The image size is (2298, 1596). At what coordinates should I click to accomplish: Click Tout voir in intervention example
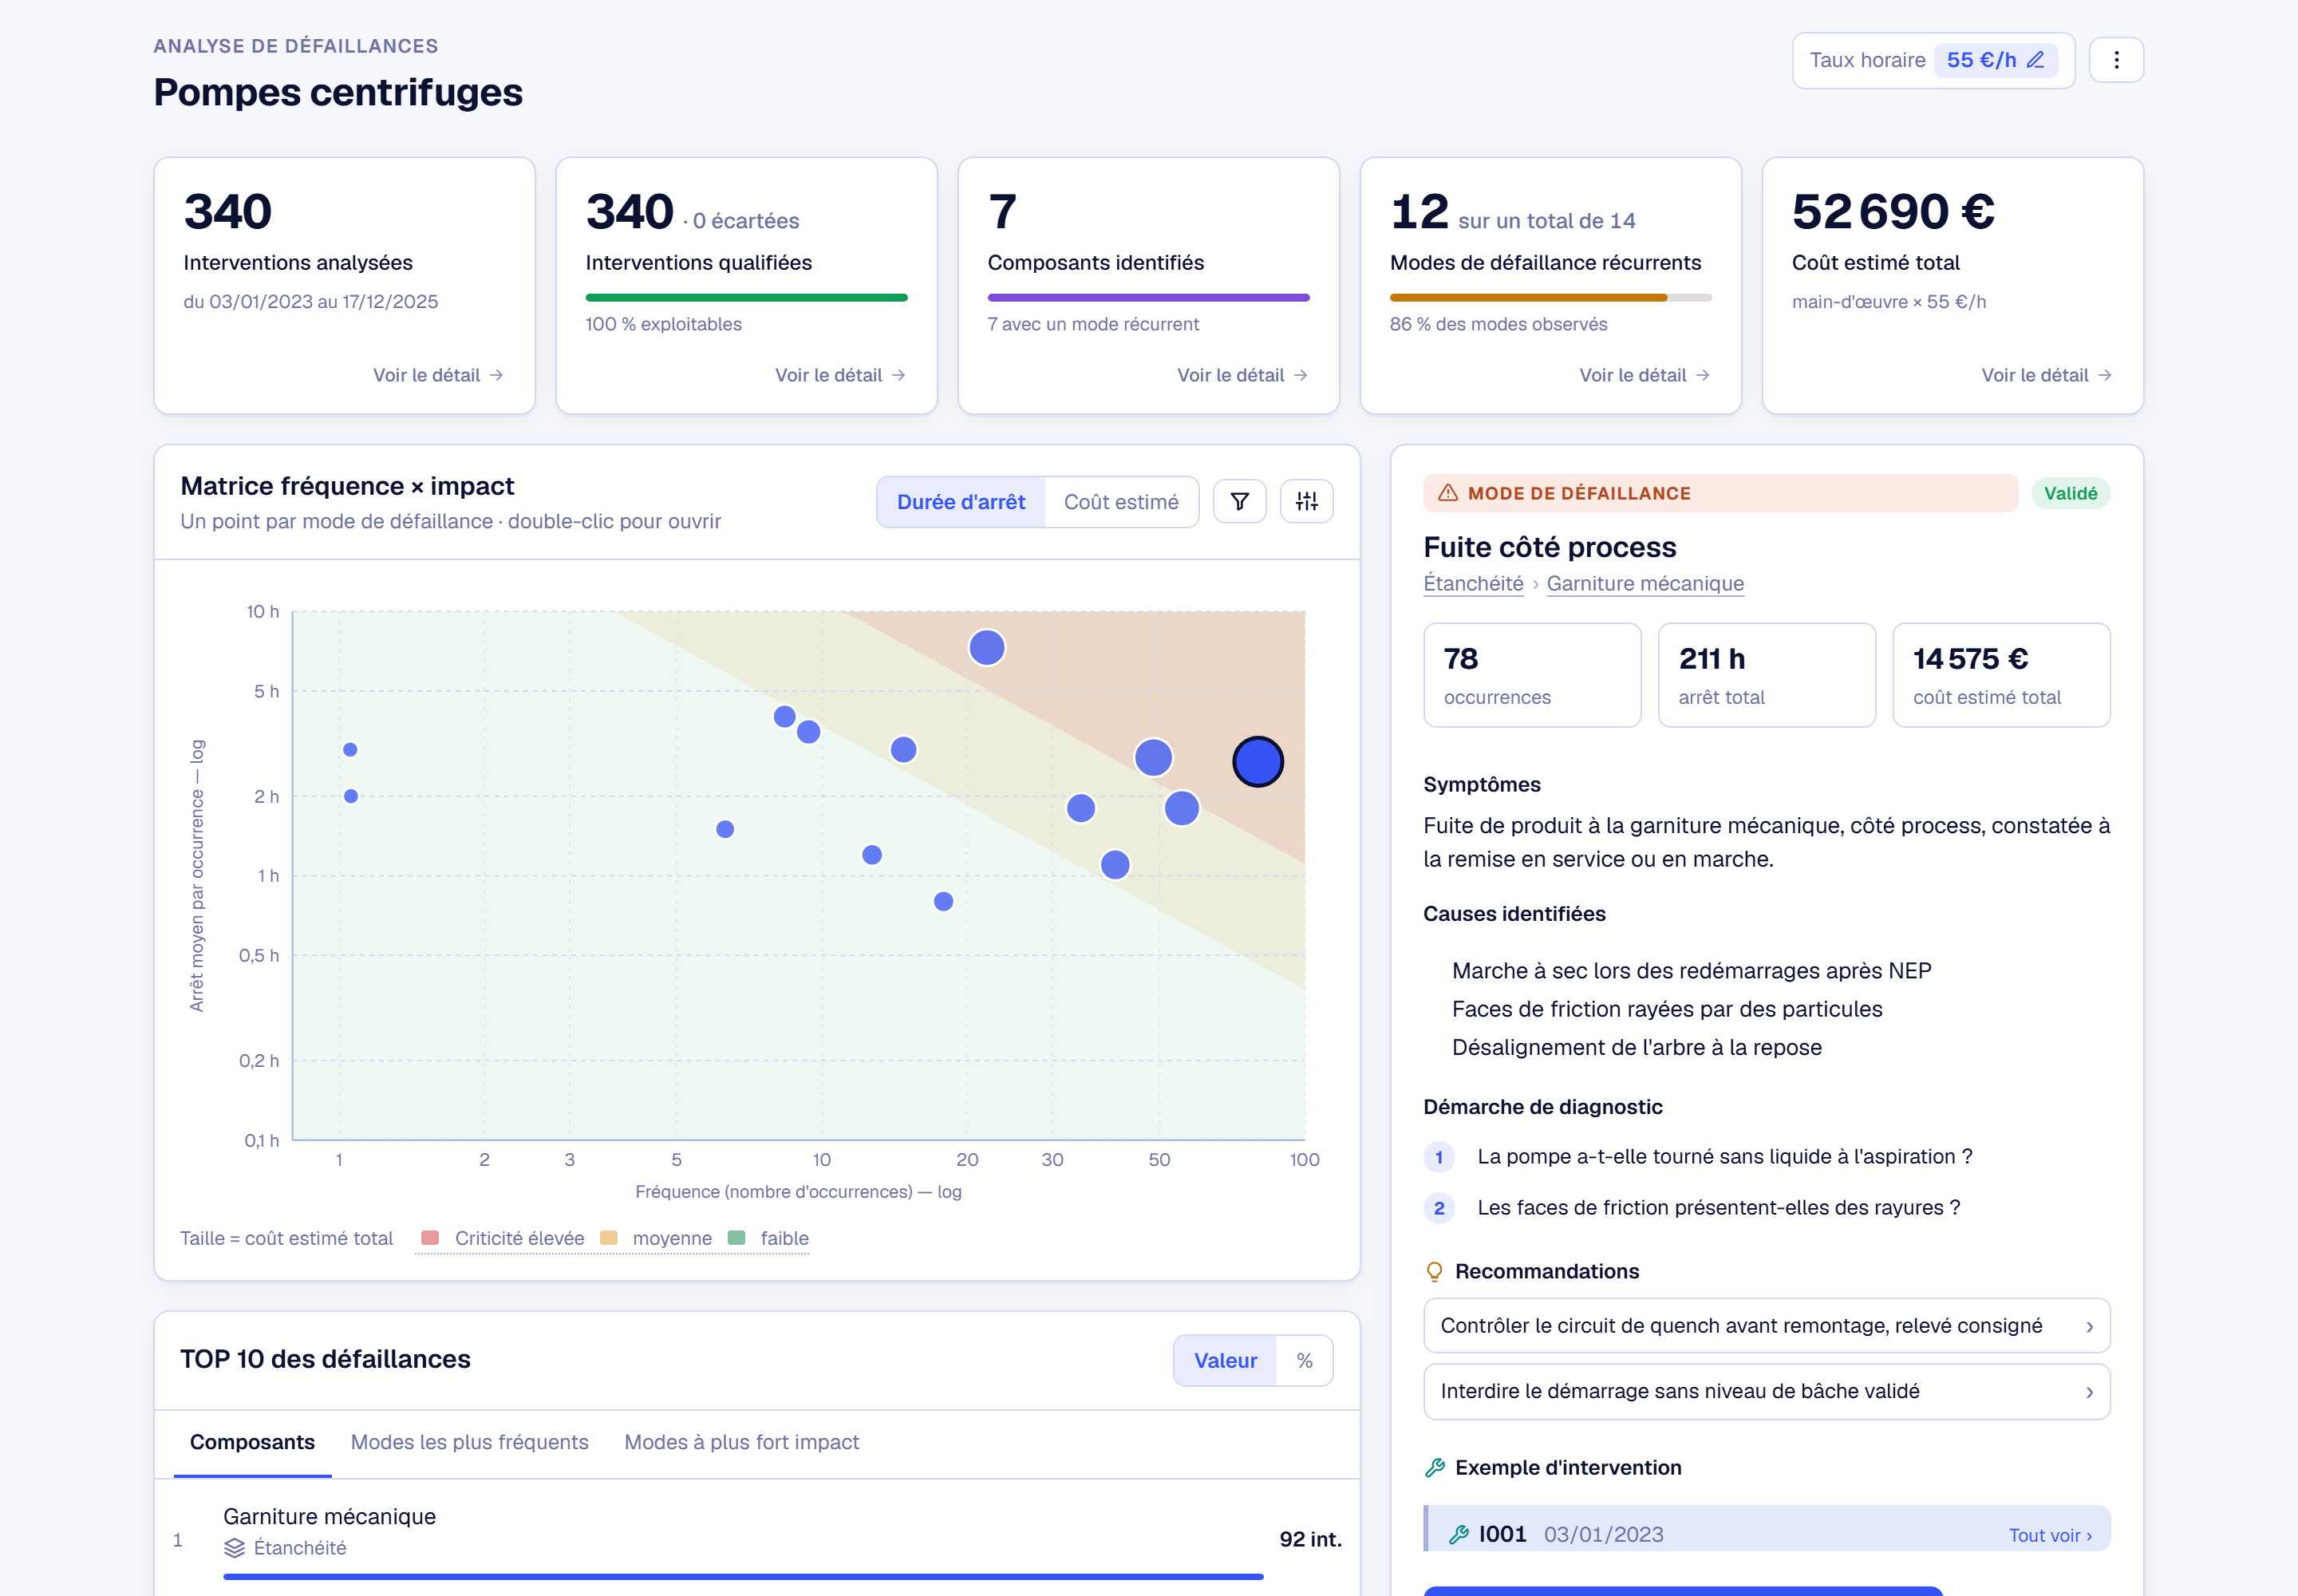(2050, 1535)
